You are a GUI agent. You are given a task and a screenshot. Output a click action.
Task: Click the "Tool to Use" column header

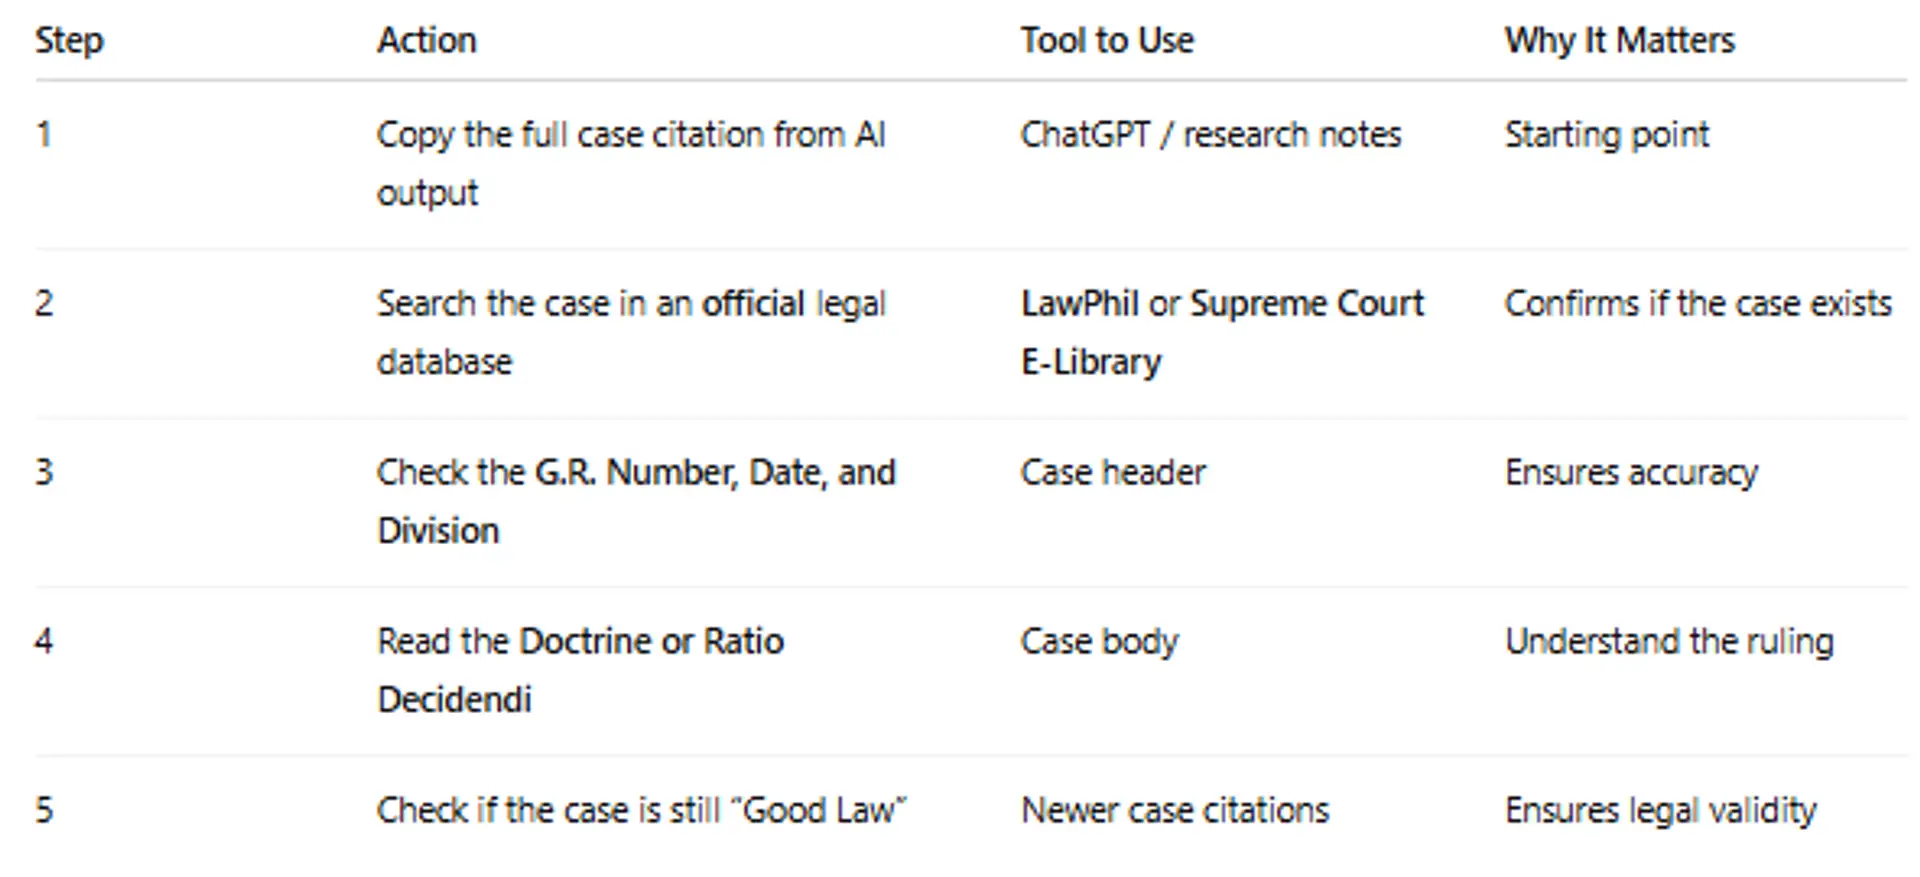(x=1107, y=41)
